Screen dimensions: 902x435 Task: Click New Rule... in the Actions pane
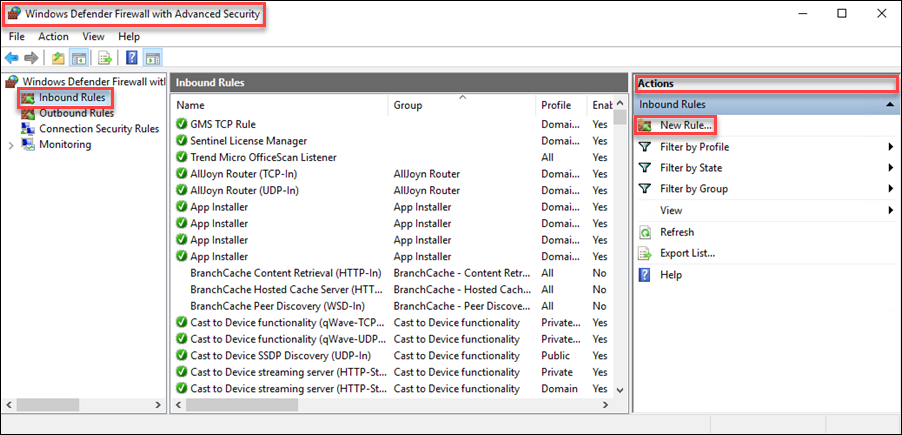pyautogui.click(x=685, y=125)
